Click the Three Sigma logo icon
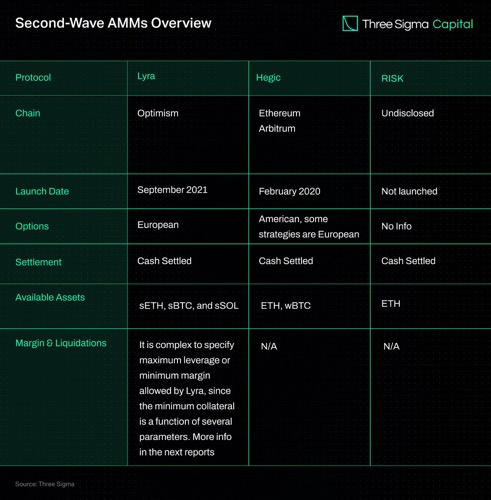The image size is (491, 500). pyautogui.click(x=350, y=24)
